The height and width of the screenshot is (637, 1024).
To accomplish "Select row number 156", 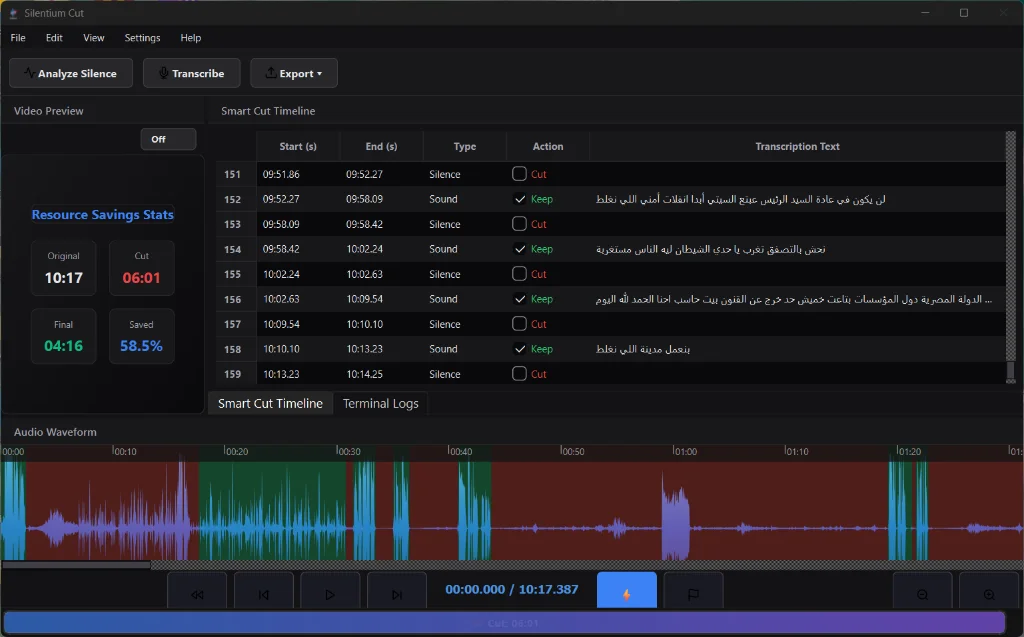I will coord(232,299).
